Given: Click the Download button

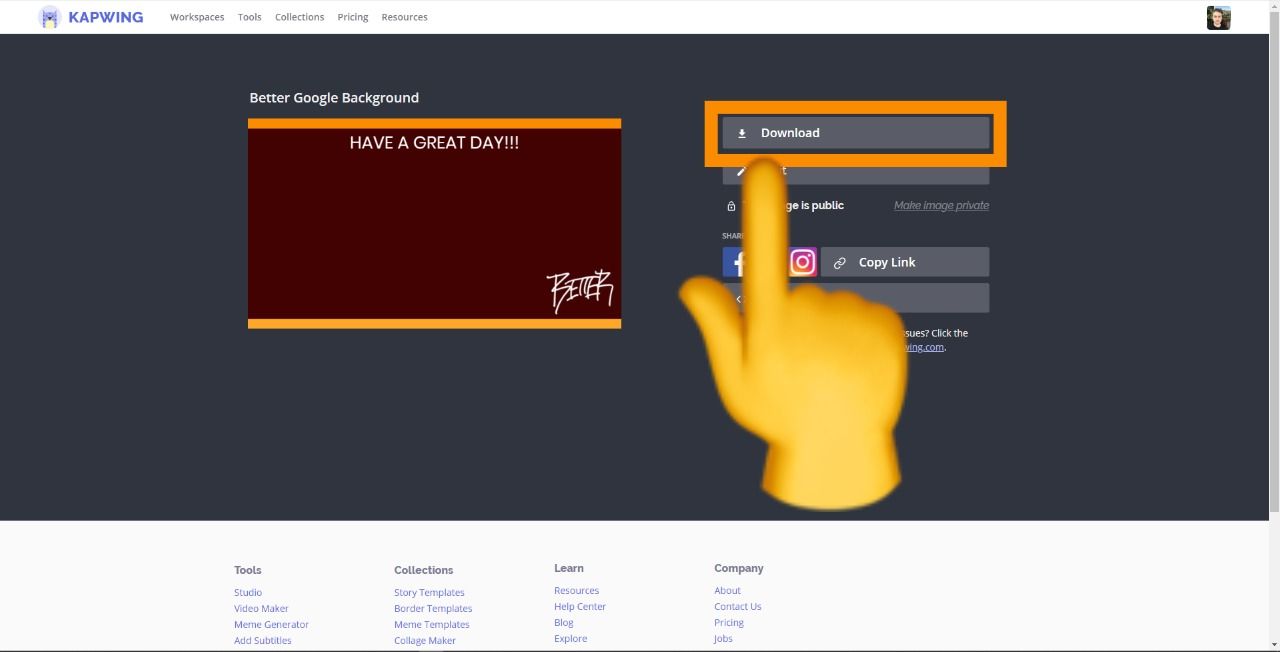Looking at the screenshot, I should click(855, 132).
